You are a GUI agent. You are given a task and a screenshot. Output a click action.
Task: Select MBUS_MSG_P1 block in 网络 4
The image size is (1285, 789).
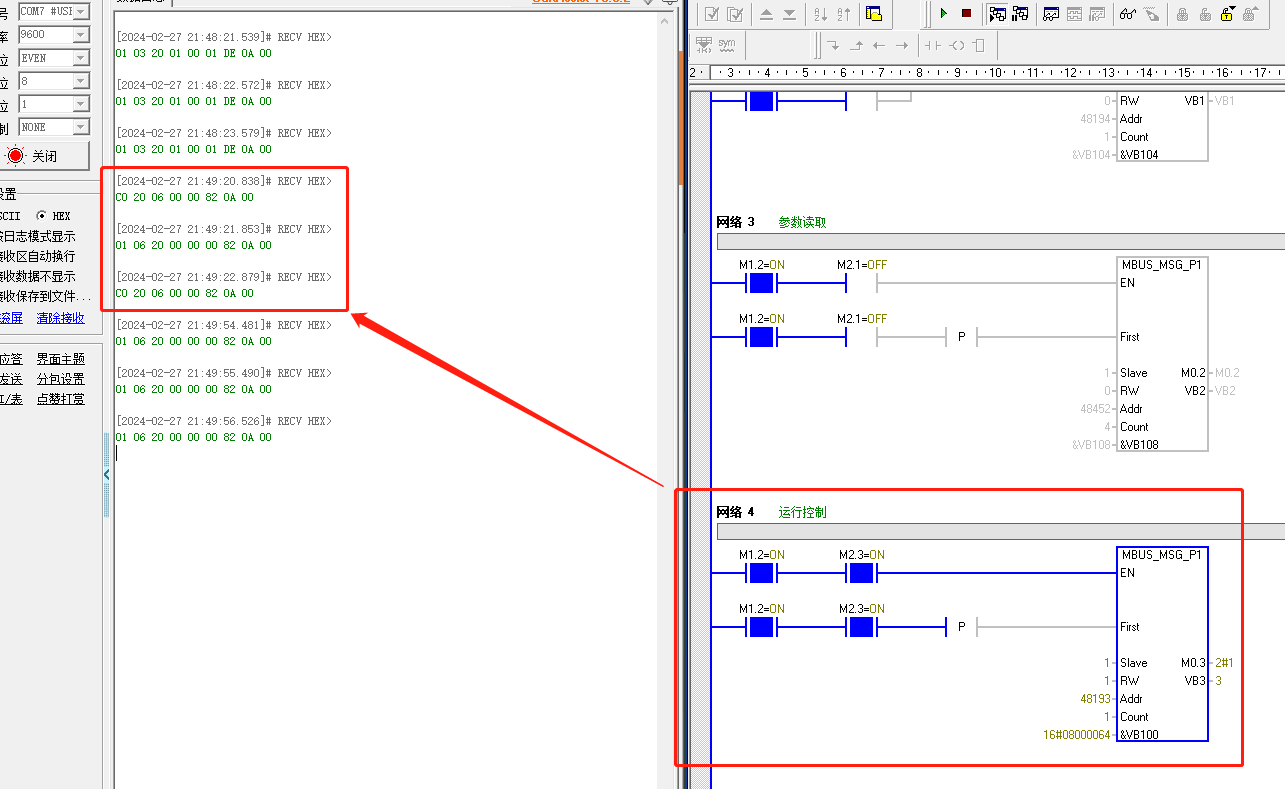click(1161, 554)
